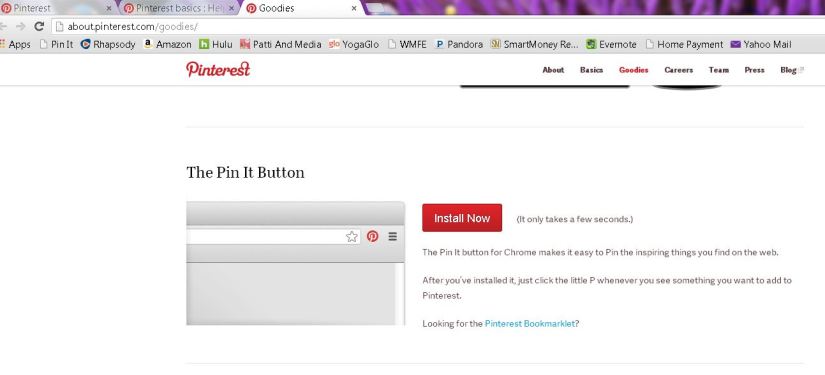Go to the Careers page
The image size is (825, 375).
point(678,70)
